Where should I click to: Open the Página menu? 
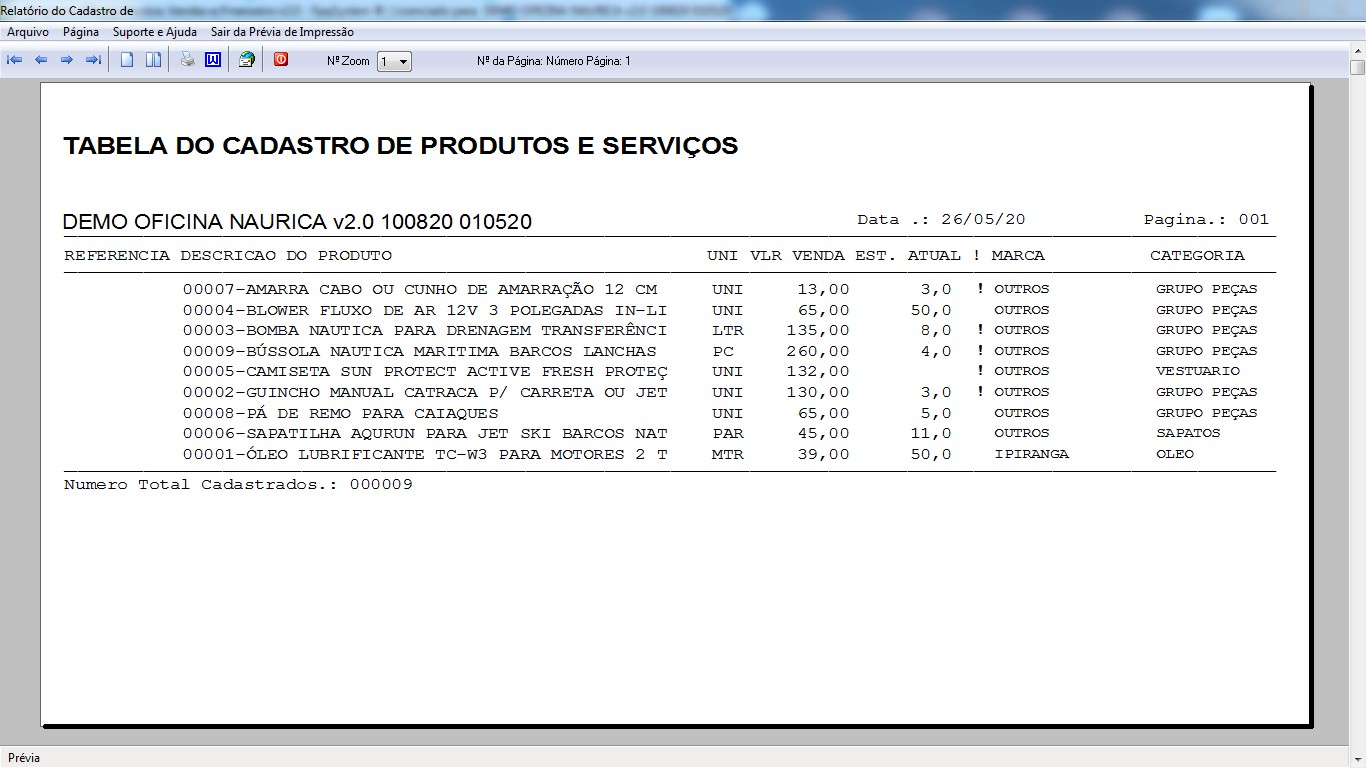[x=81, y=32]
